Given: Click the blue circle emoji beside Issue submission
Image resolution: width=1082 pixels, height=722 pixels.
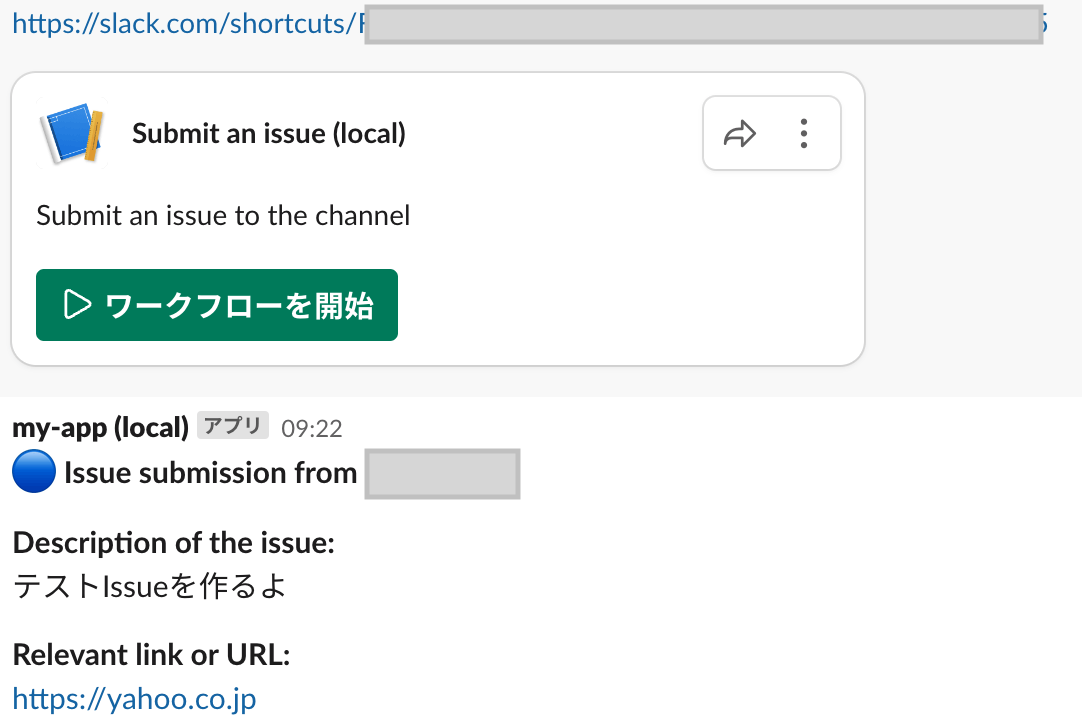Looking at the screenshot, I should click(33, 472).
